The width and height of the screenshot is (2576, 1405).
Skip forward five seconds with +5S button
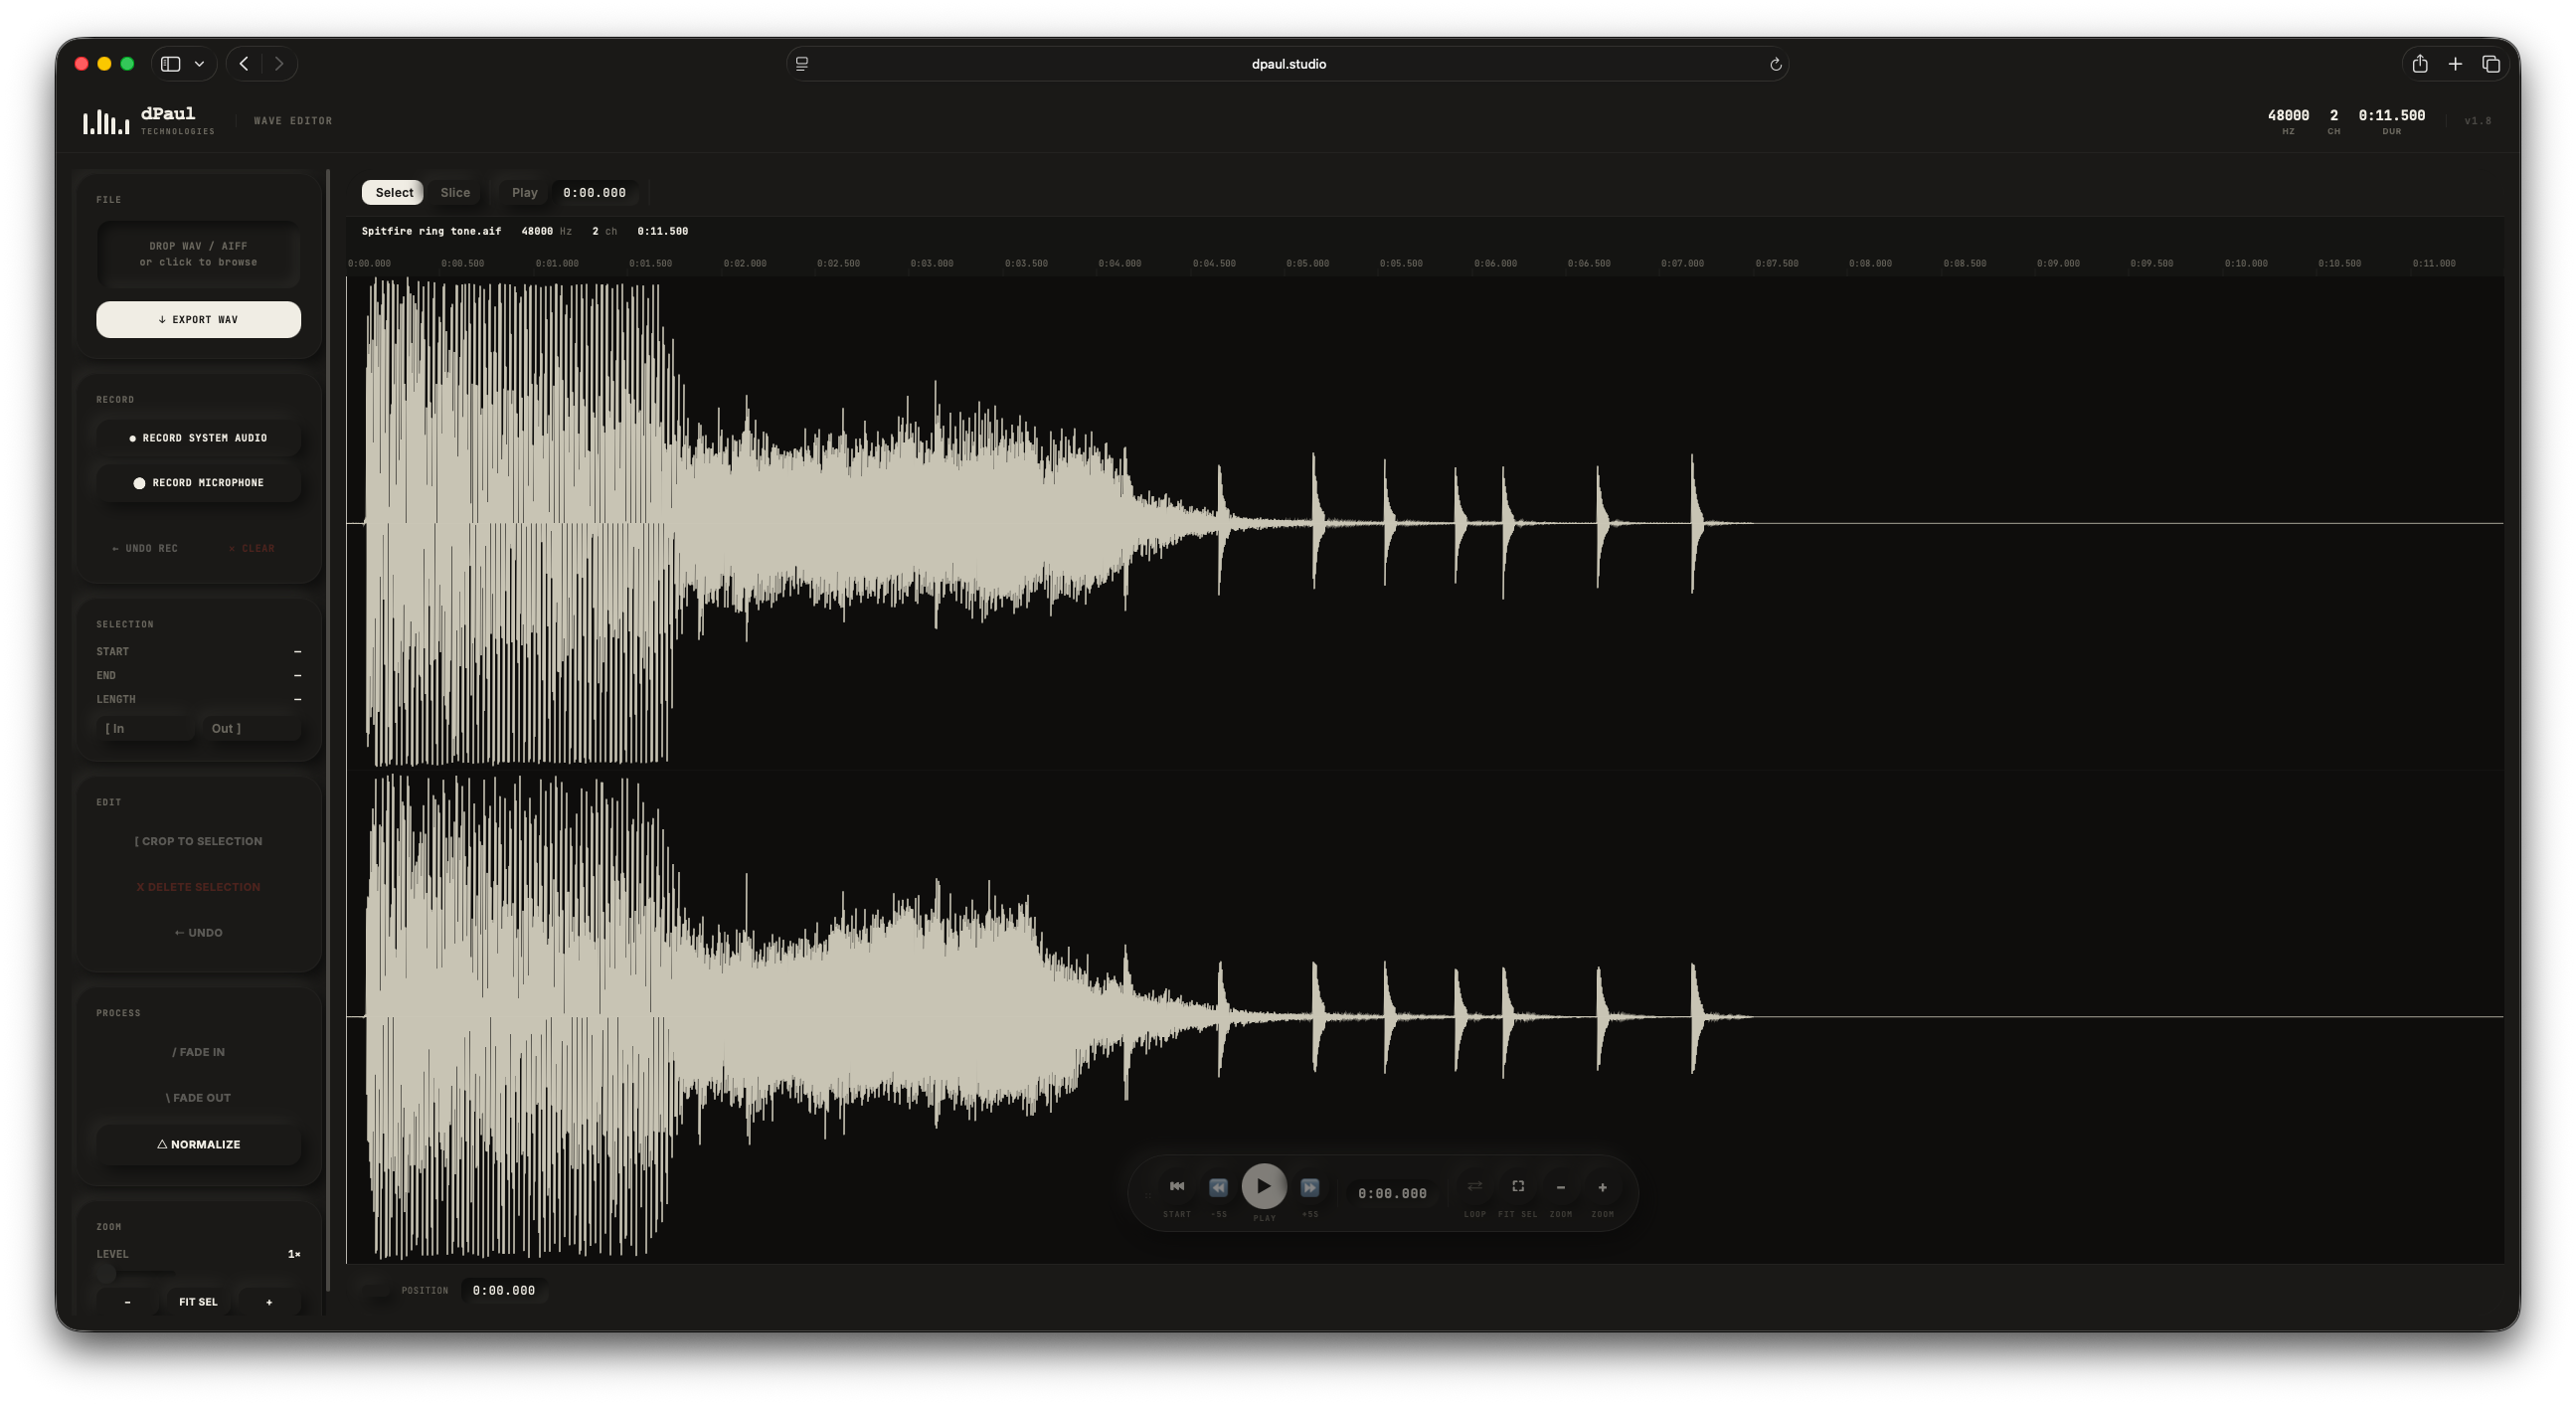(1310, 1187)
